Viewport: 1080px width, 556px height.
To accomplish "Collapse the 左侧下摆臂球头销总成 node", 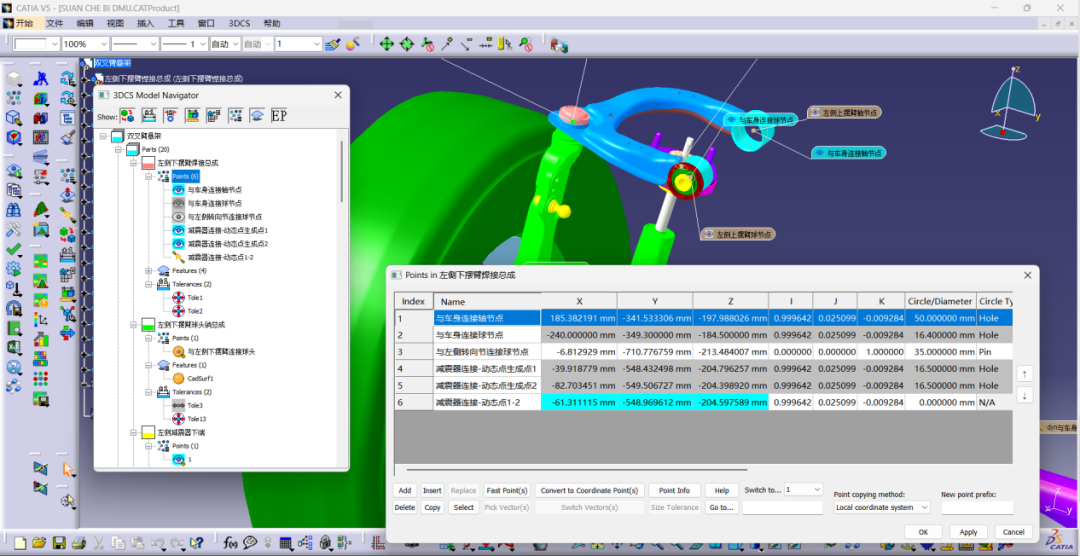I will tap(133, 325).
